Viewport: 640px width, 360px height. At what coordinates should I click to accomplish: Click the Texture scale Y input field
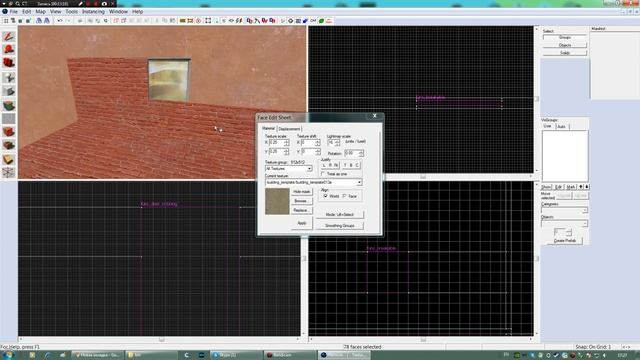[x=276, y=151]
